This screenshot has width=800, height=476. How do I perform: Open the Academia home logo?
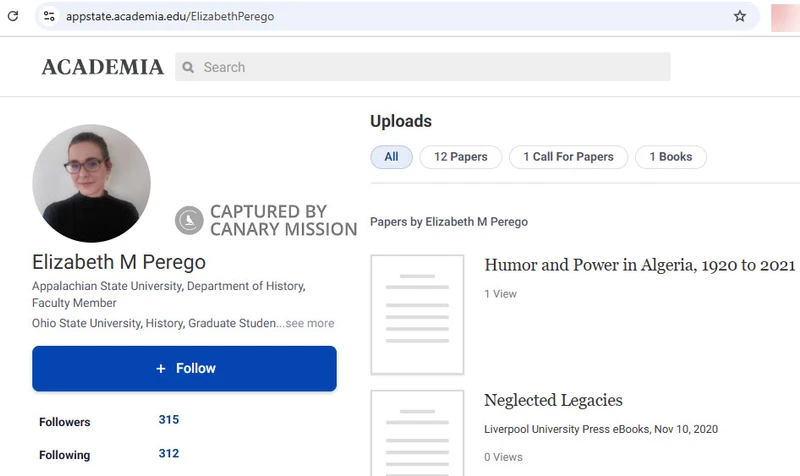(x=103, y=67)
